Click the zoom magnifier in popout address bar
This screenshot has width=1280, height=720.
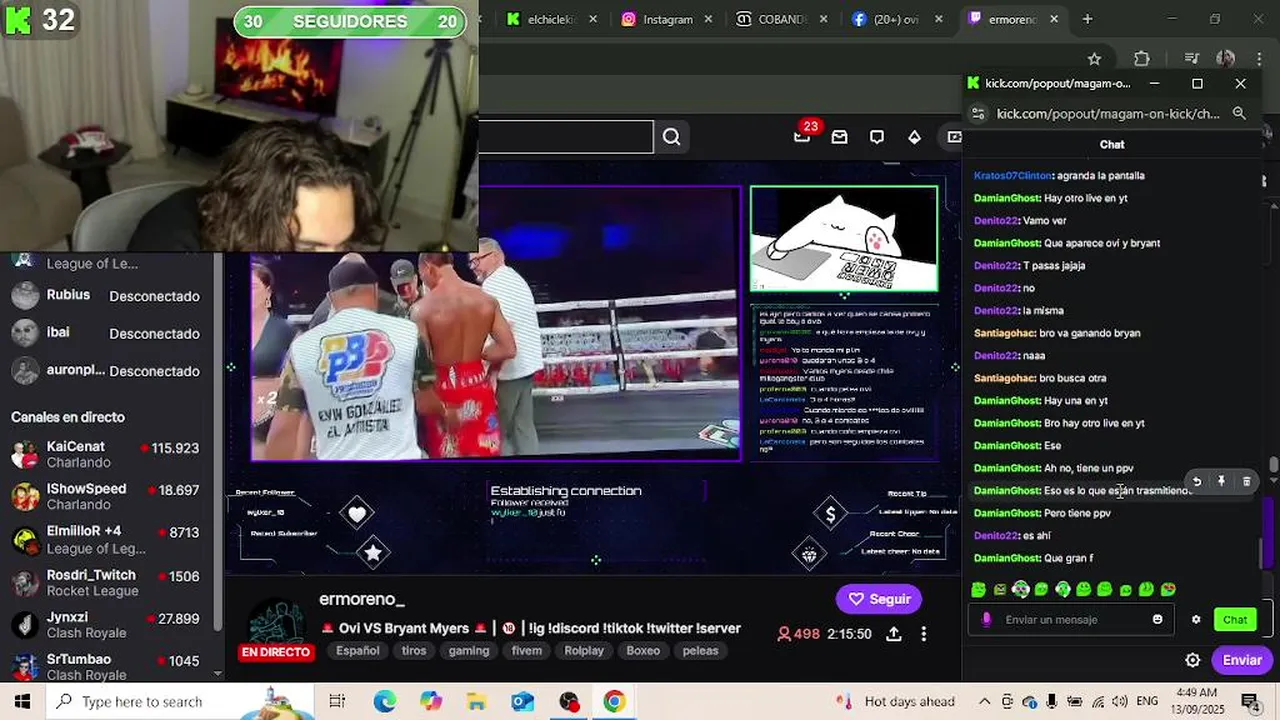[1239, 114]
